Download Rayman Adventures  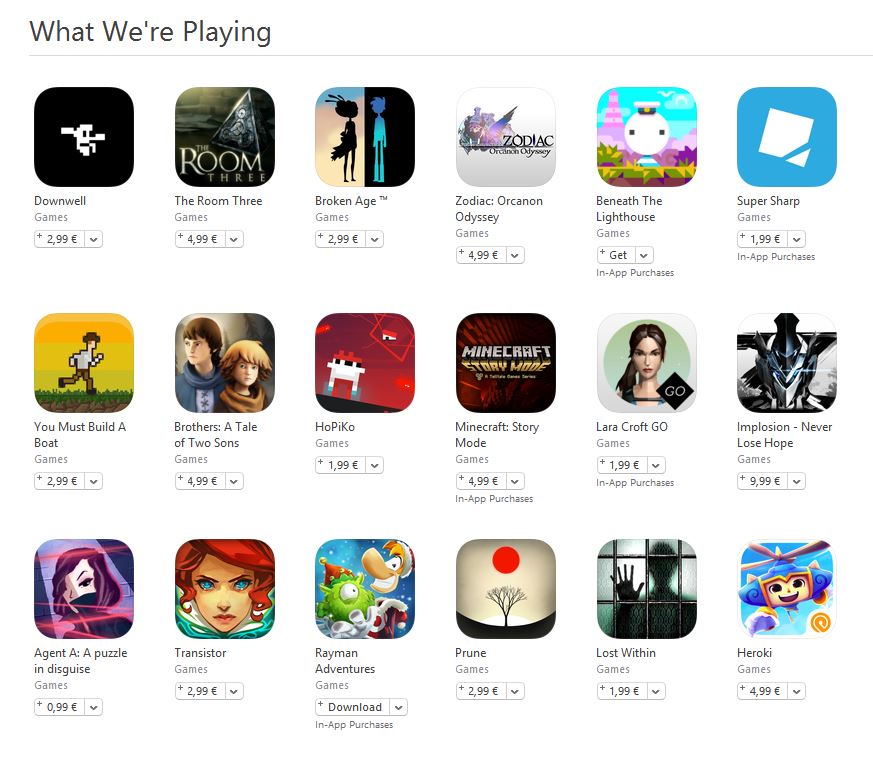pos(353,708)
